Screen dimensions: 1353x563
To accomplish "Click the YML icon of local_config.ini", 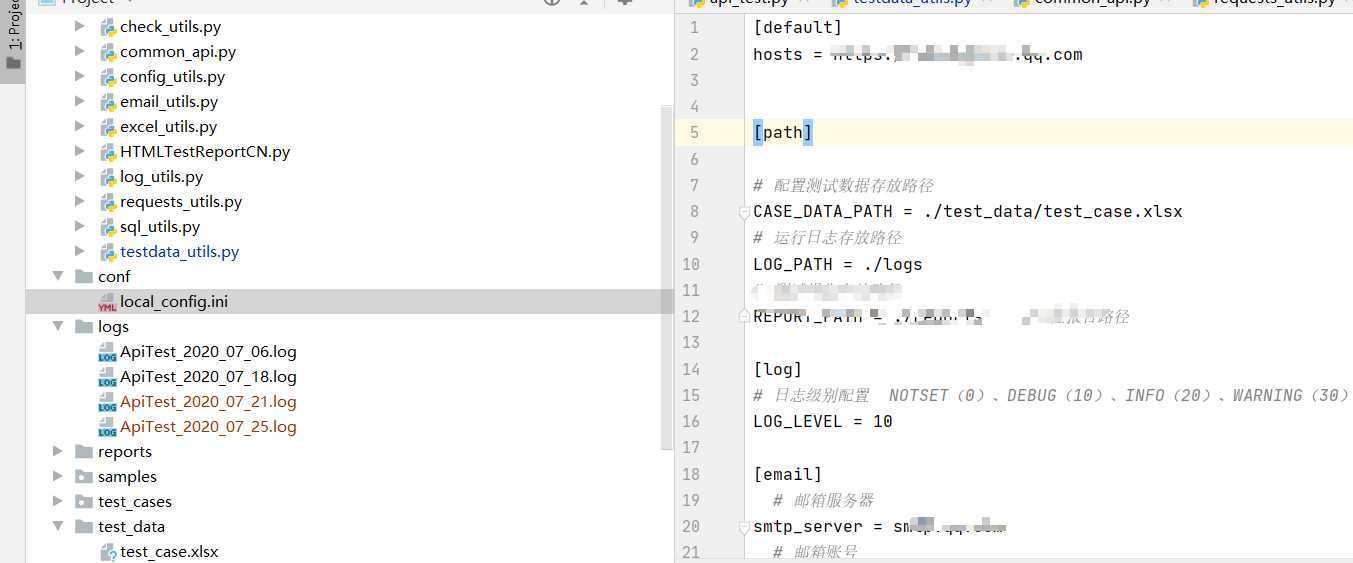I will pos(107,302).
